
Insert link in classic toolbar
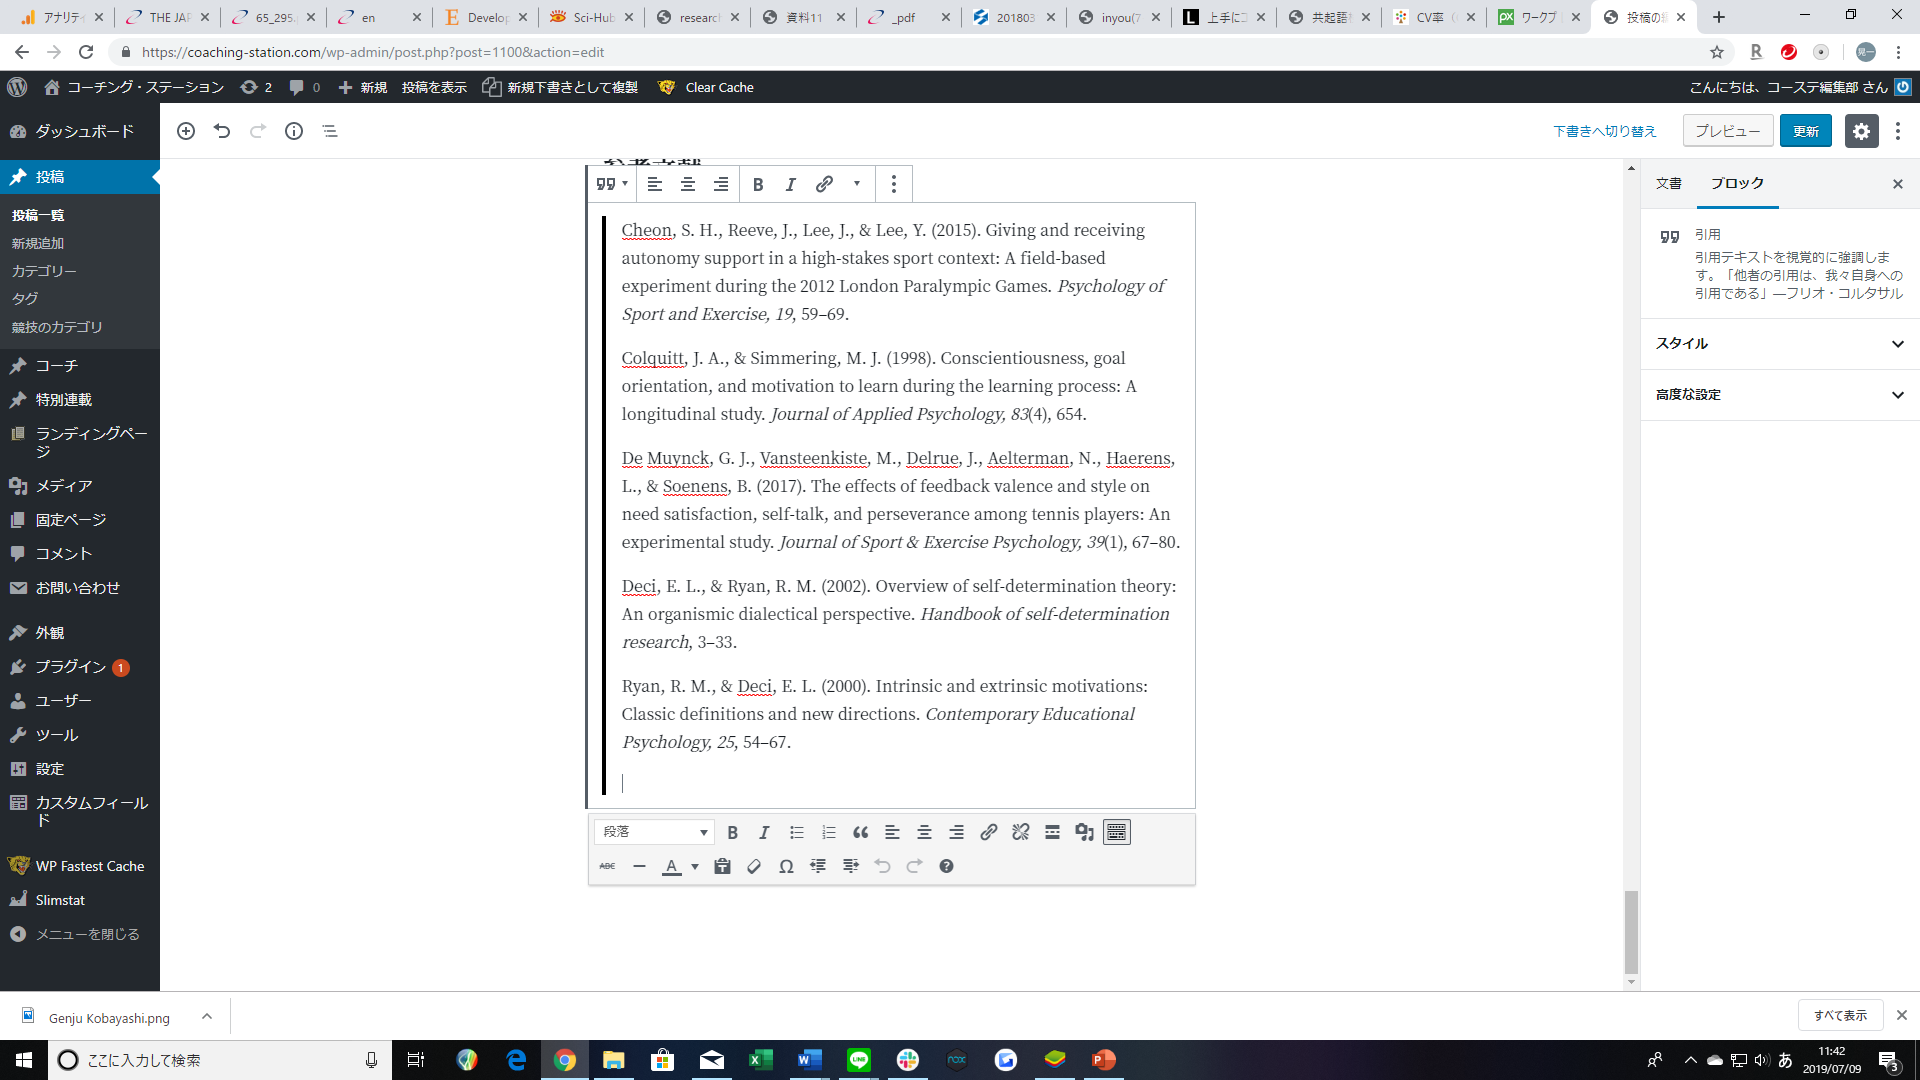(x=989, y=832)
